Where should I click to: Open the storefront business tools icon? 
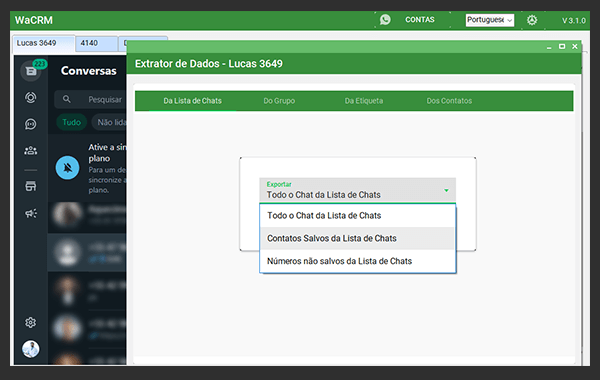point(31,186)
